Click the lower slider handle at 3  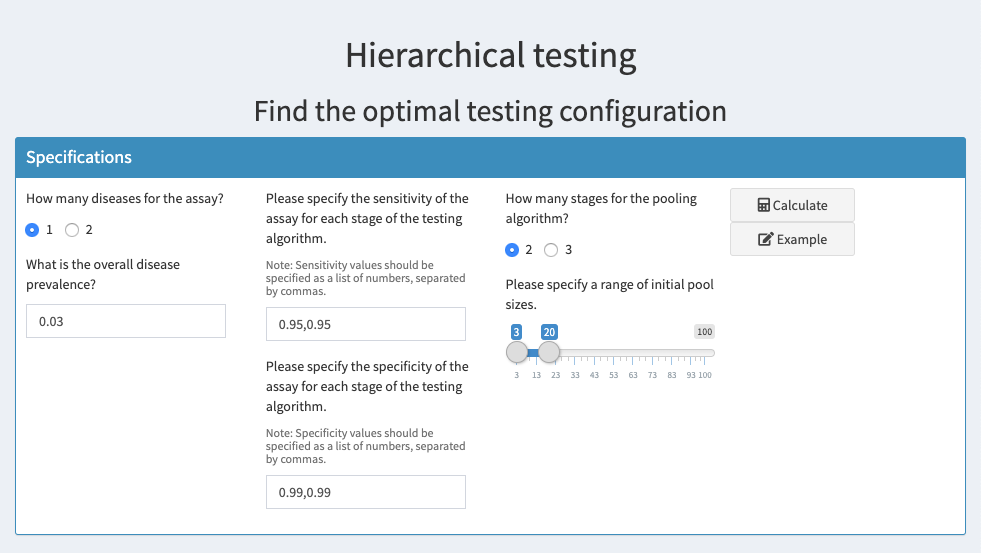(x=517, y=352)
